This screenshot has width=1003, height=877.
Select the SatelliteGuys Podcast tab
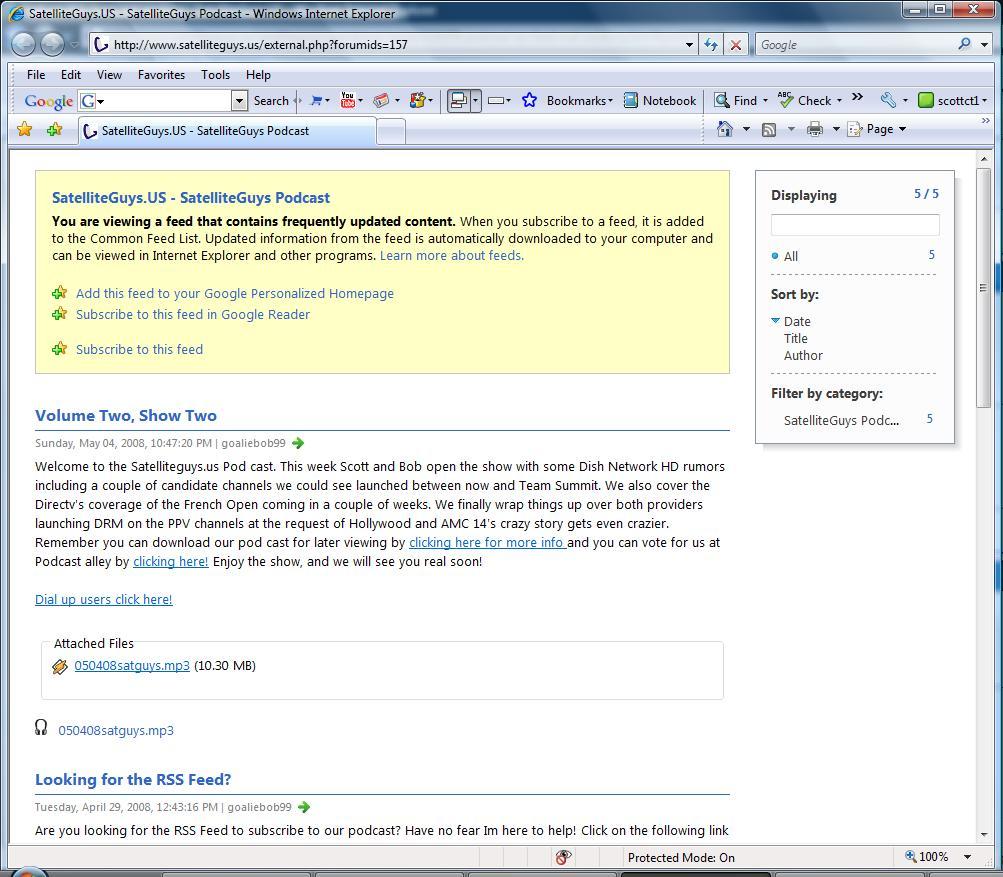point(227,131)
